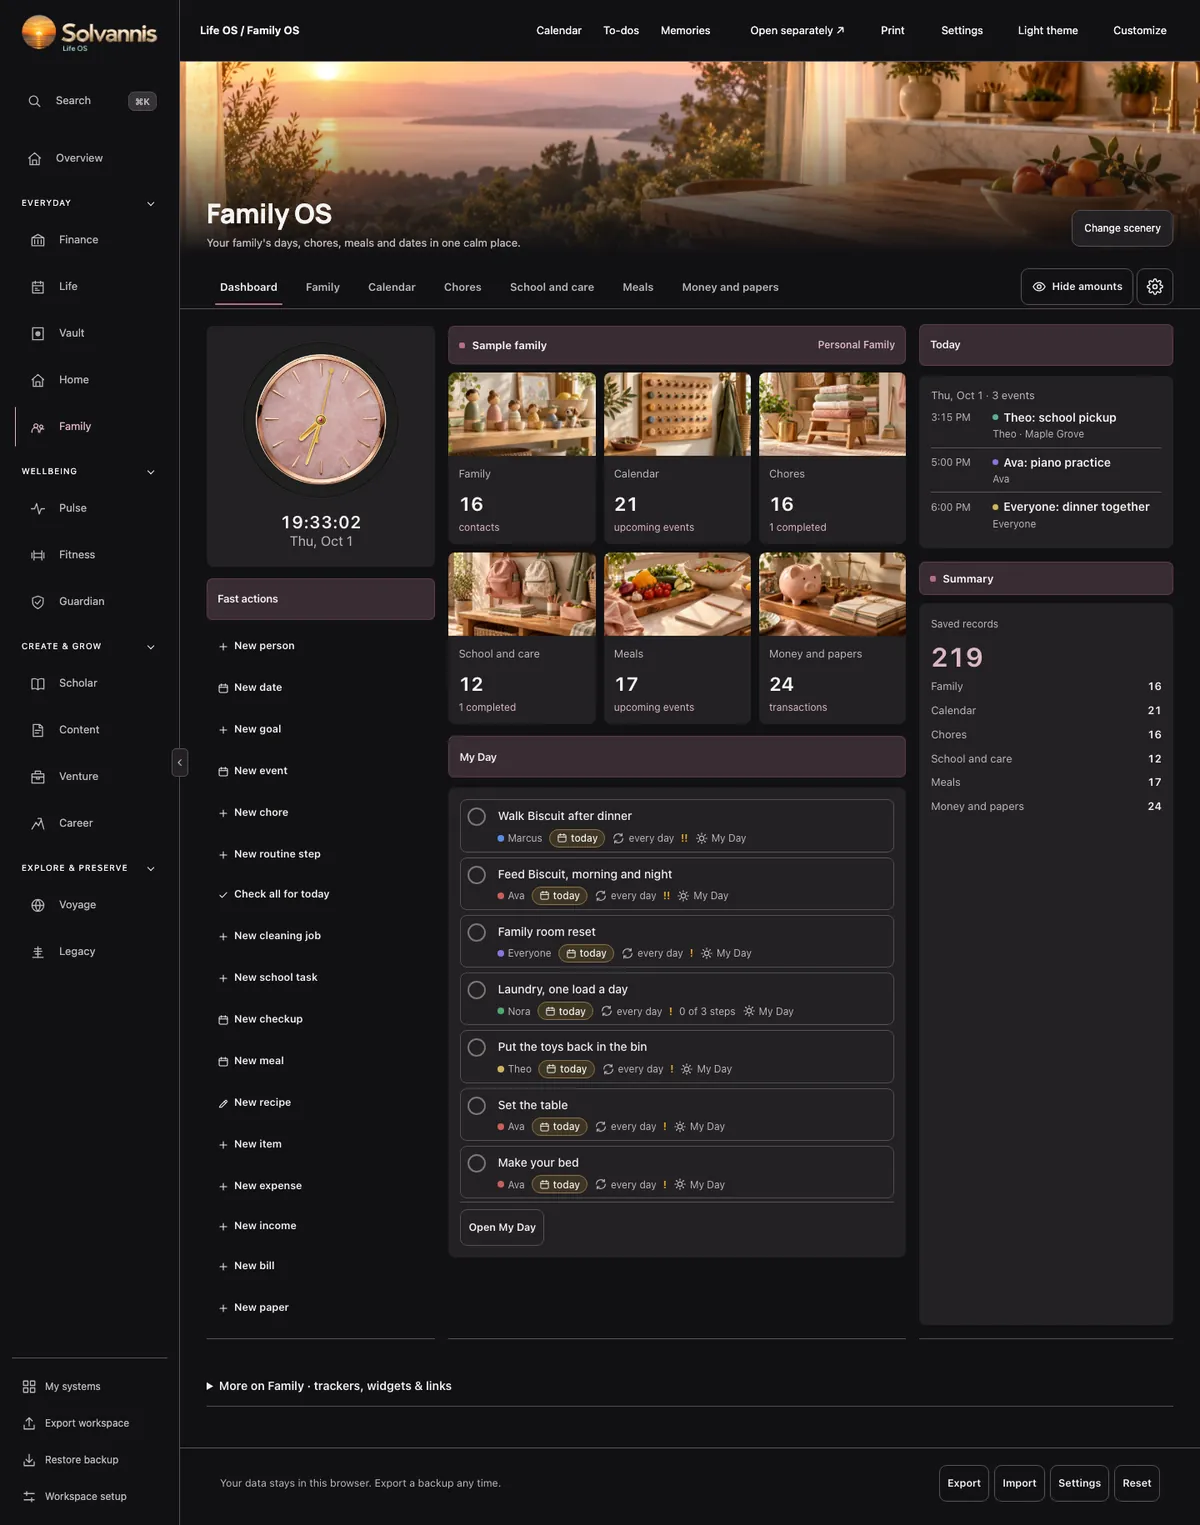Open dashboard gear settings icon

(1155, 287)
